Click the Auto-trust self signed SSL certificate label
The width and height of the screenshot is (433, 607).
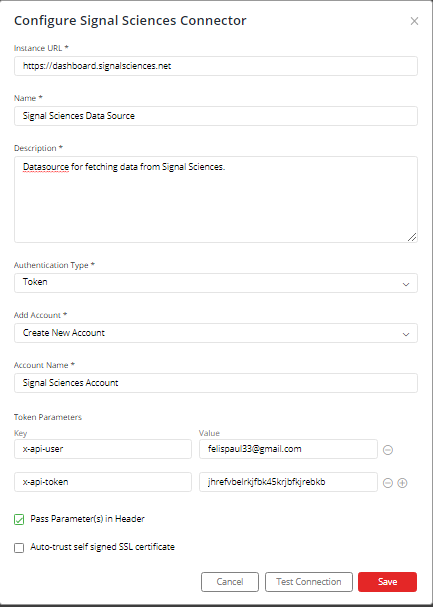tap(103, 547)
